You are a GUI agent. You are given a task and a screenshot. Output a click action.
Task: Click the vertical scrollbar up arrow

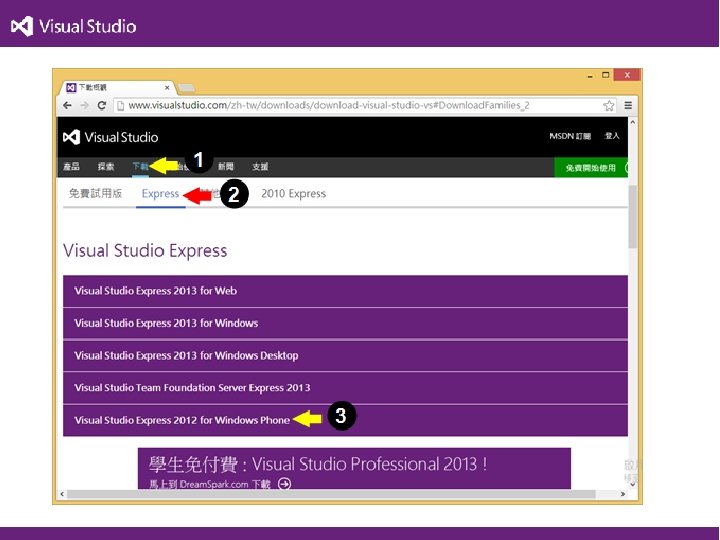[x=633, y=123]
